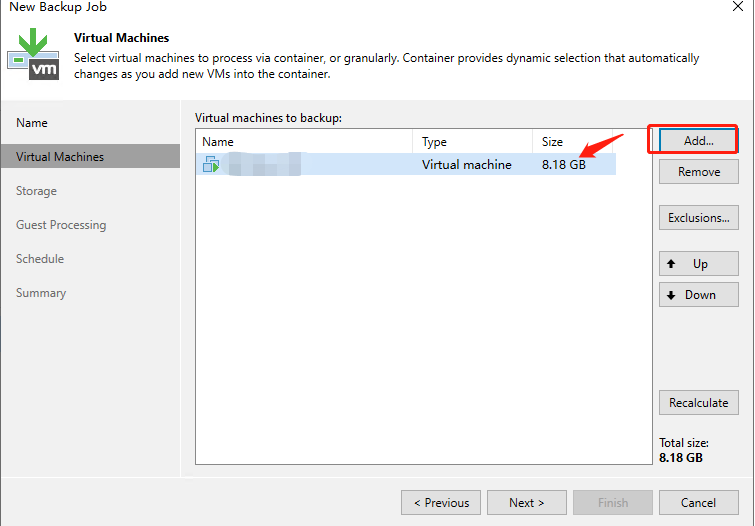
Task: Go to the Guest Processing step
Action: (x=61, y=225)
